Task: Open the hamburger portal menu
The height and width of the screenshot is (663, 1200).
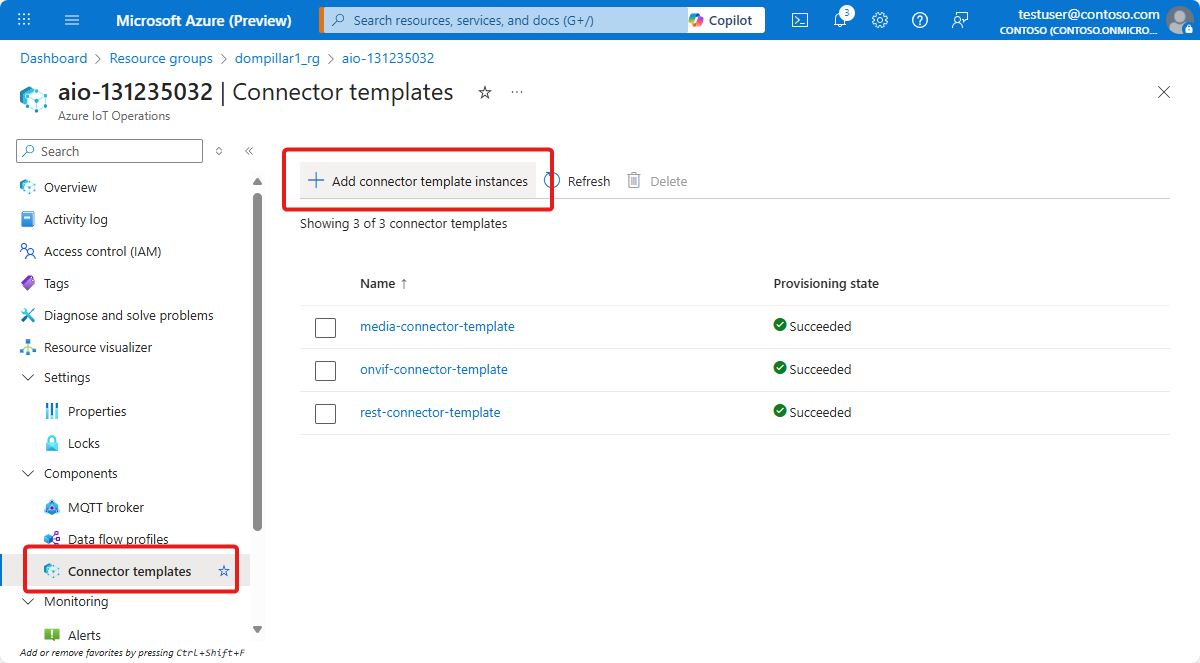Action: point(72,20)
